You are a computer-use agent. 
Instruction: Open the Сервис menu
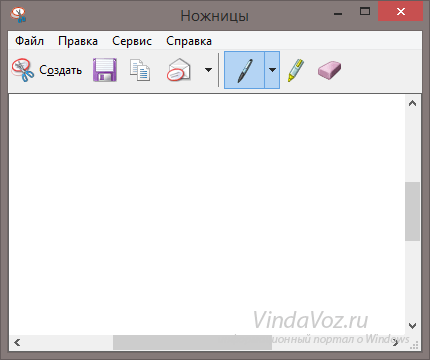click(132, 41)
